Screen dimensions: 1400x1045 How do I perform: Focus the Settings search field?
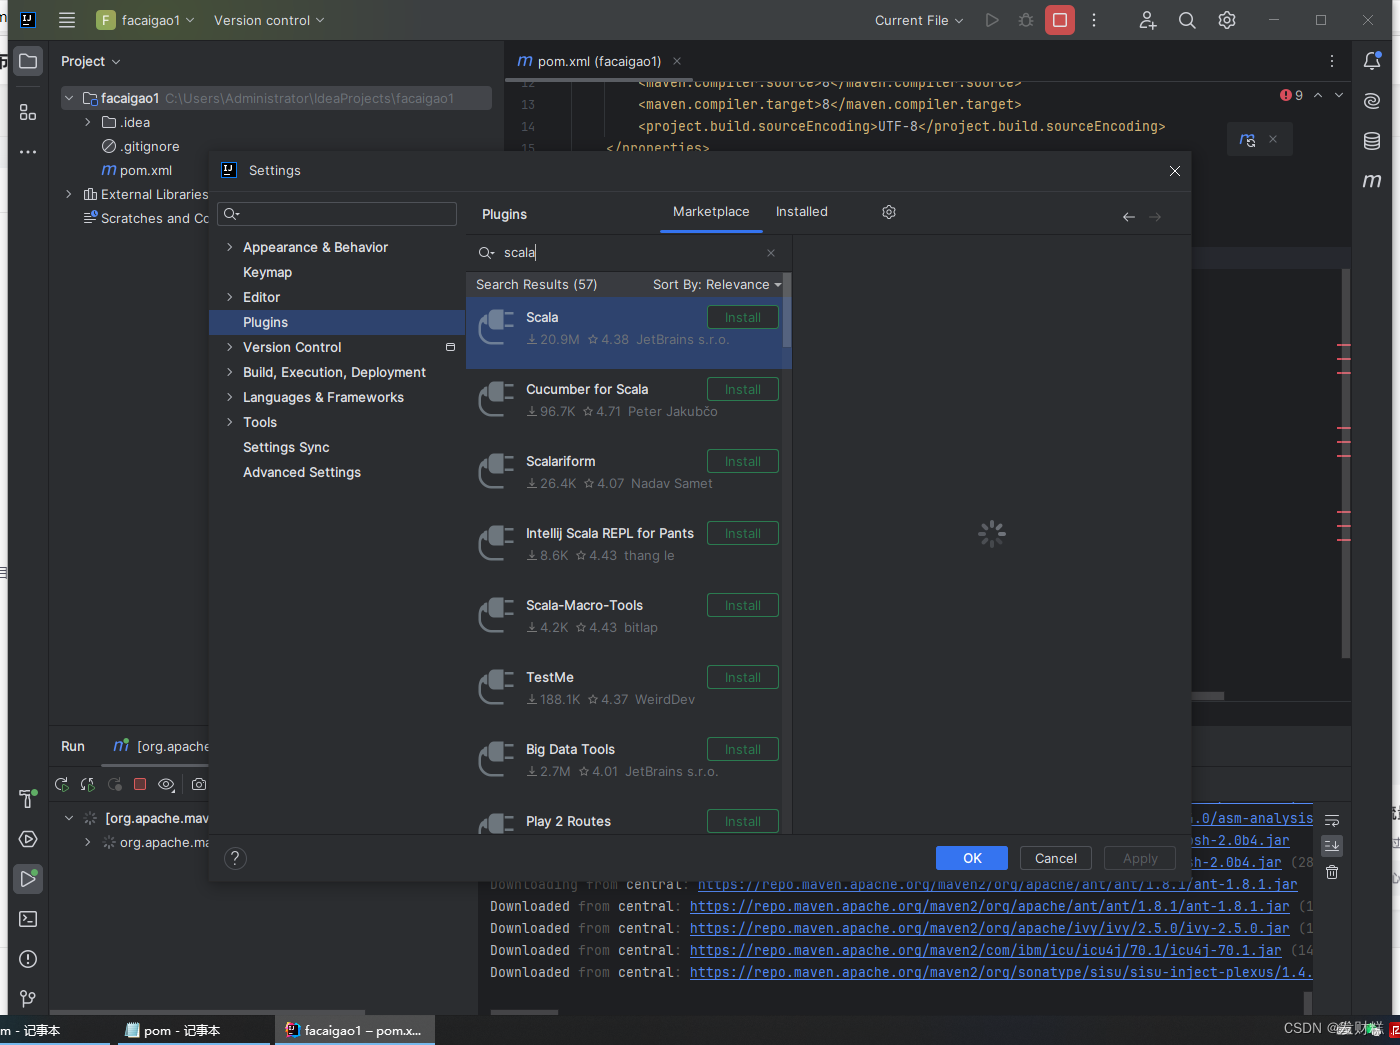click(338, 214)
